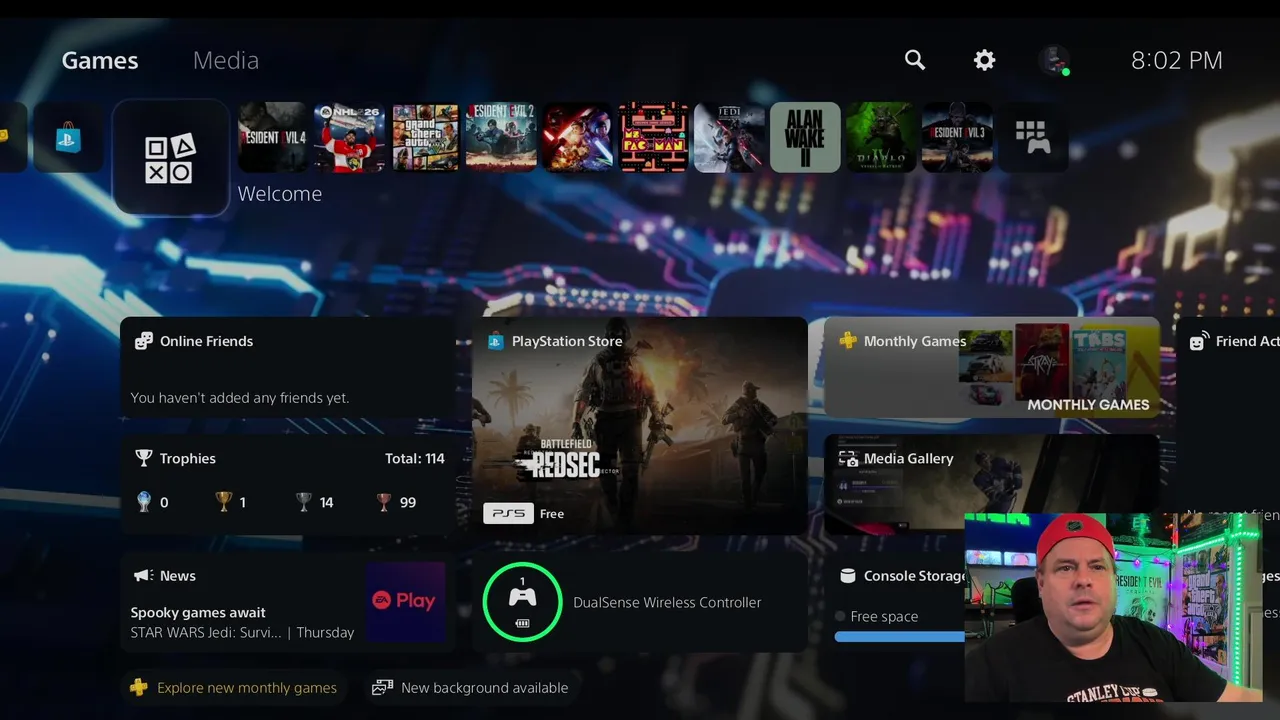Open the Trophies card

pyautogui.click(x=288, y=484)
